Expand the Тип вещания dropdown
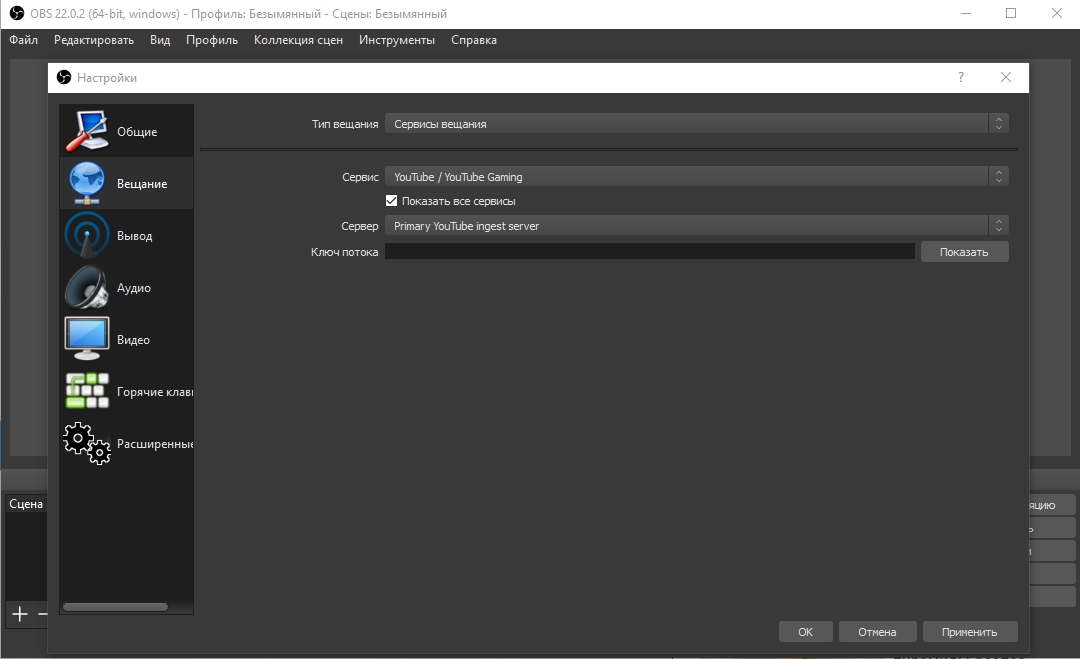Screen dimensions: 1080x659 coord(696,124)
